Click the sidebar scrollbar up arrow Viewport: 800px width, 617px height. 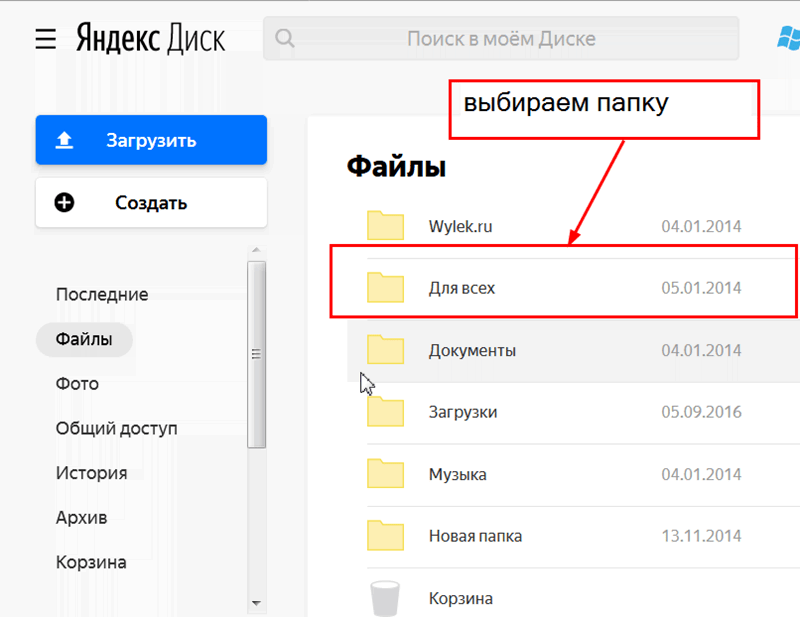[x=256, y=250]
